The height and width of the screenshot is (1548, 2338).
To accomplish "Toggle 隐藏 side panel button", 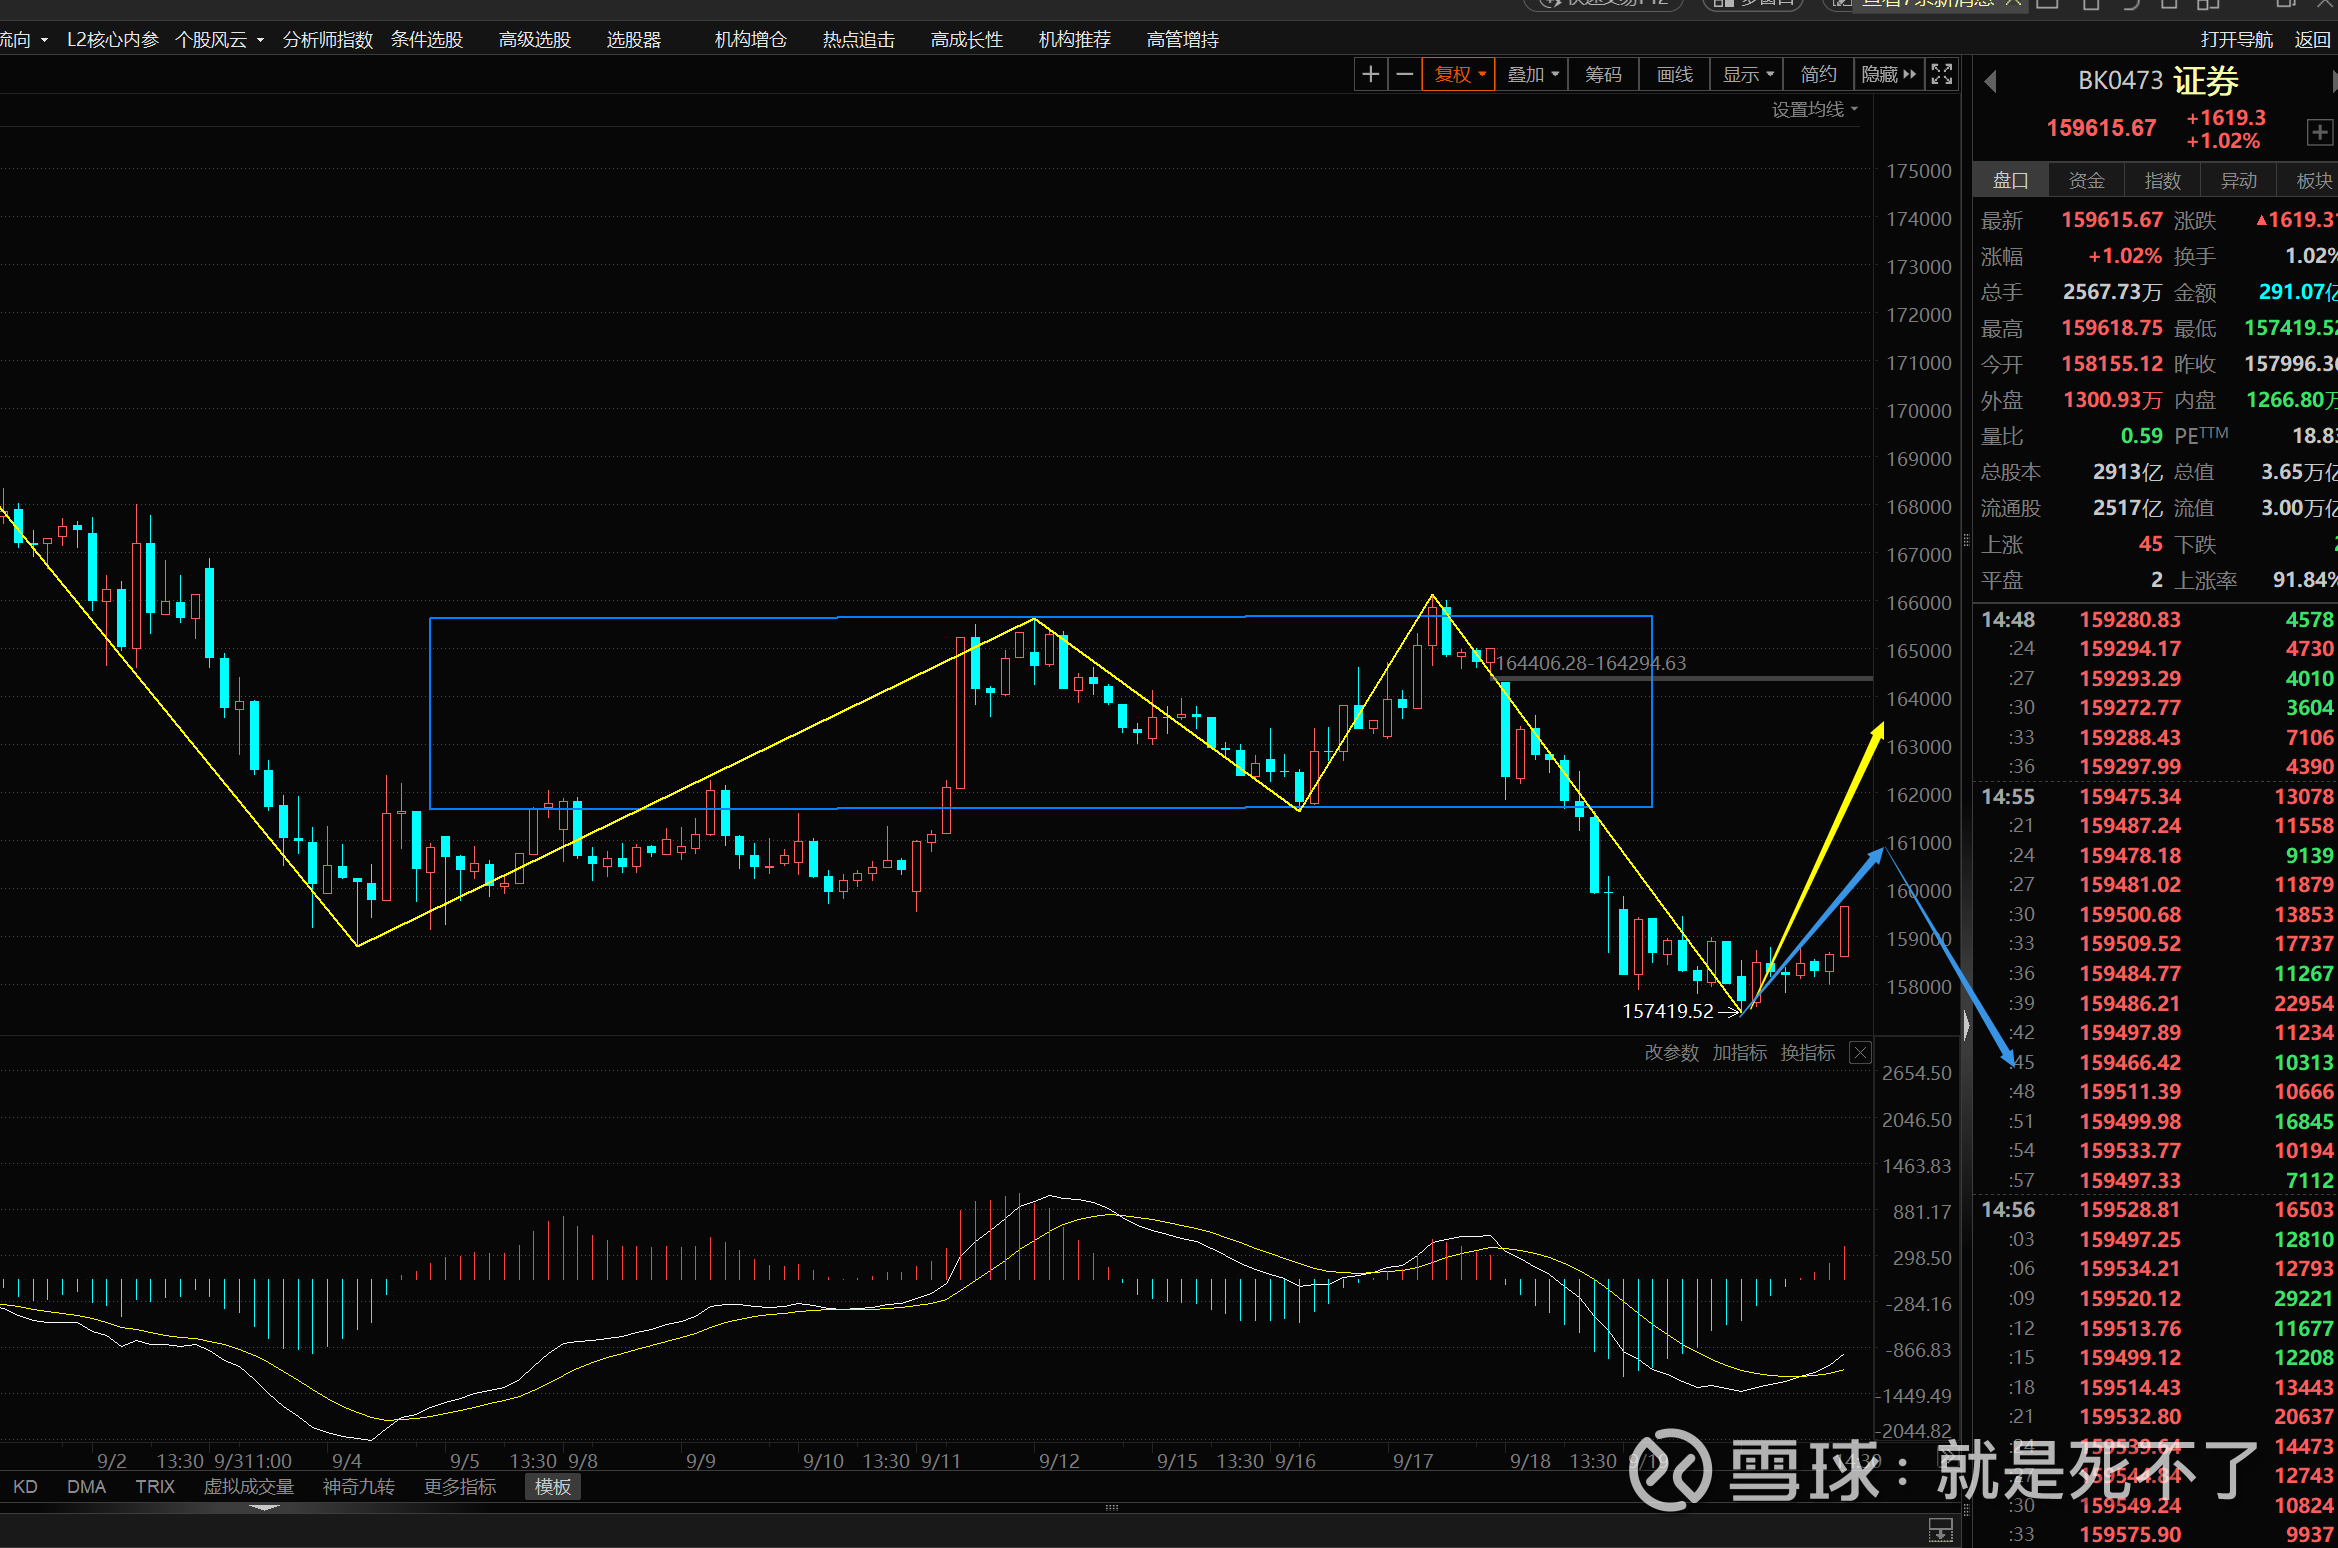I will tap(1888, 75).
